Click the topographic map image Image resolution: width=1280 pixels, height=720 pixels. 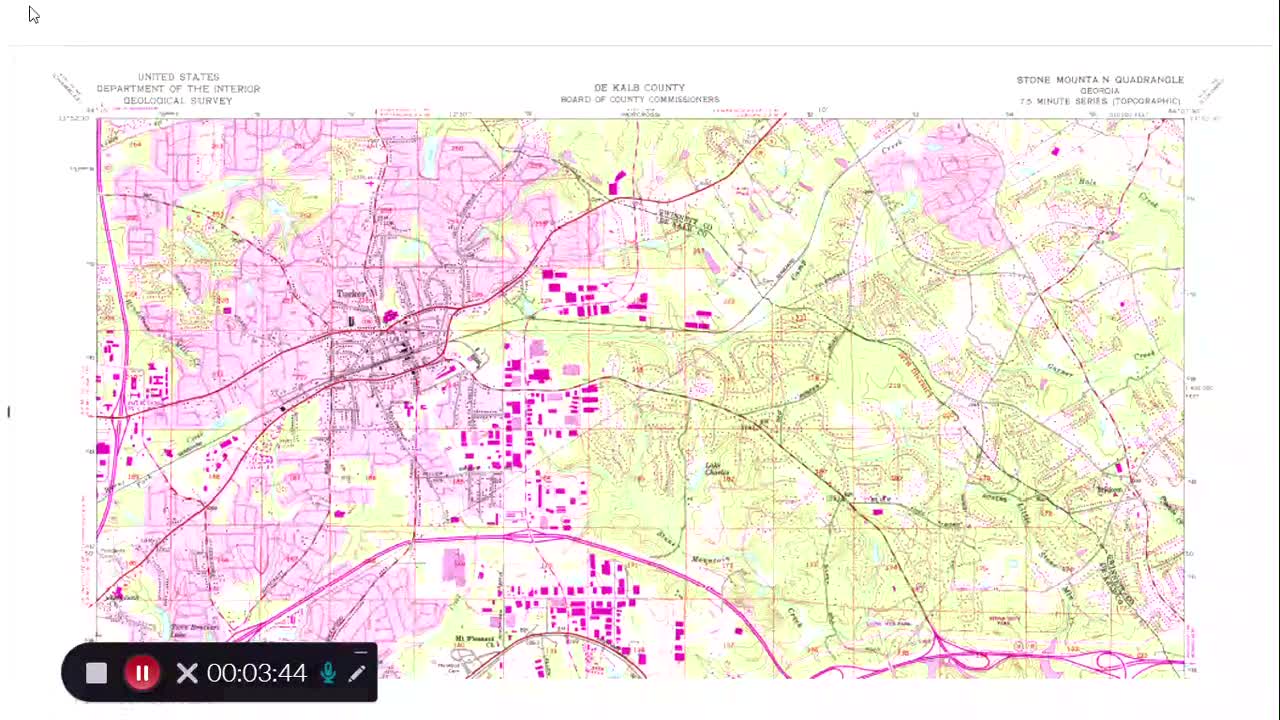[x=640, y=397]
